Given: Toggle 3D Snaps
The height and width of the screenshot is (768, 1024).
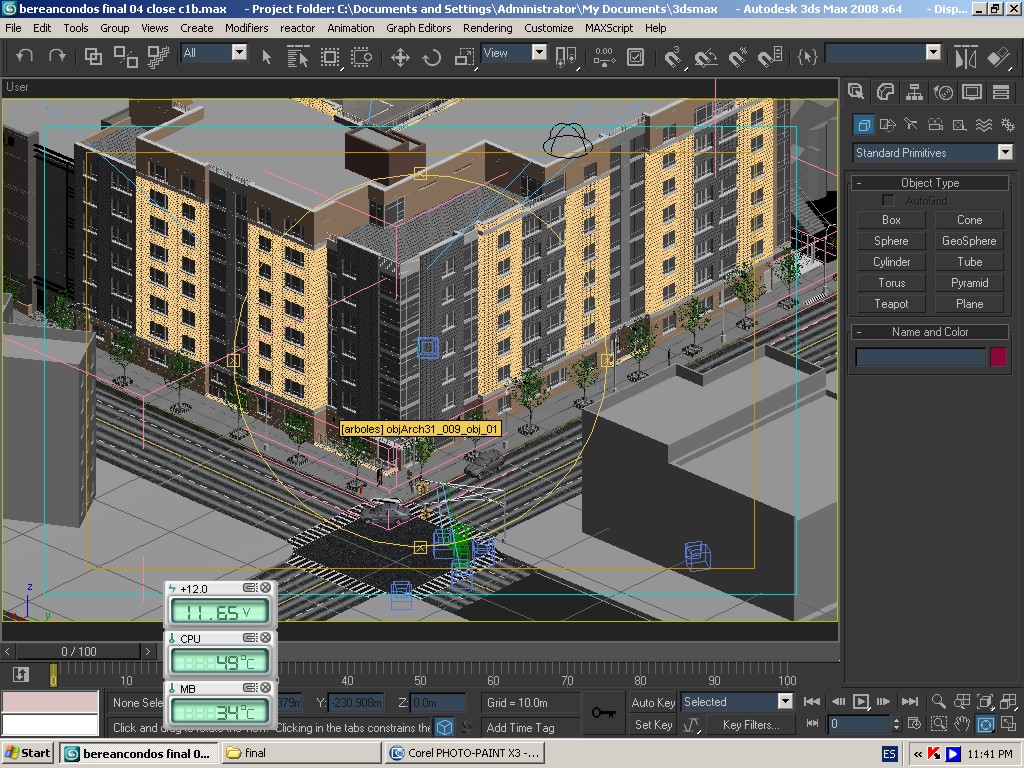Looking at the screenshot, I should coord(673,57).
